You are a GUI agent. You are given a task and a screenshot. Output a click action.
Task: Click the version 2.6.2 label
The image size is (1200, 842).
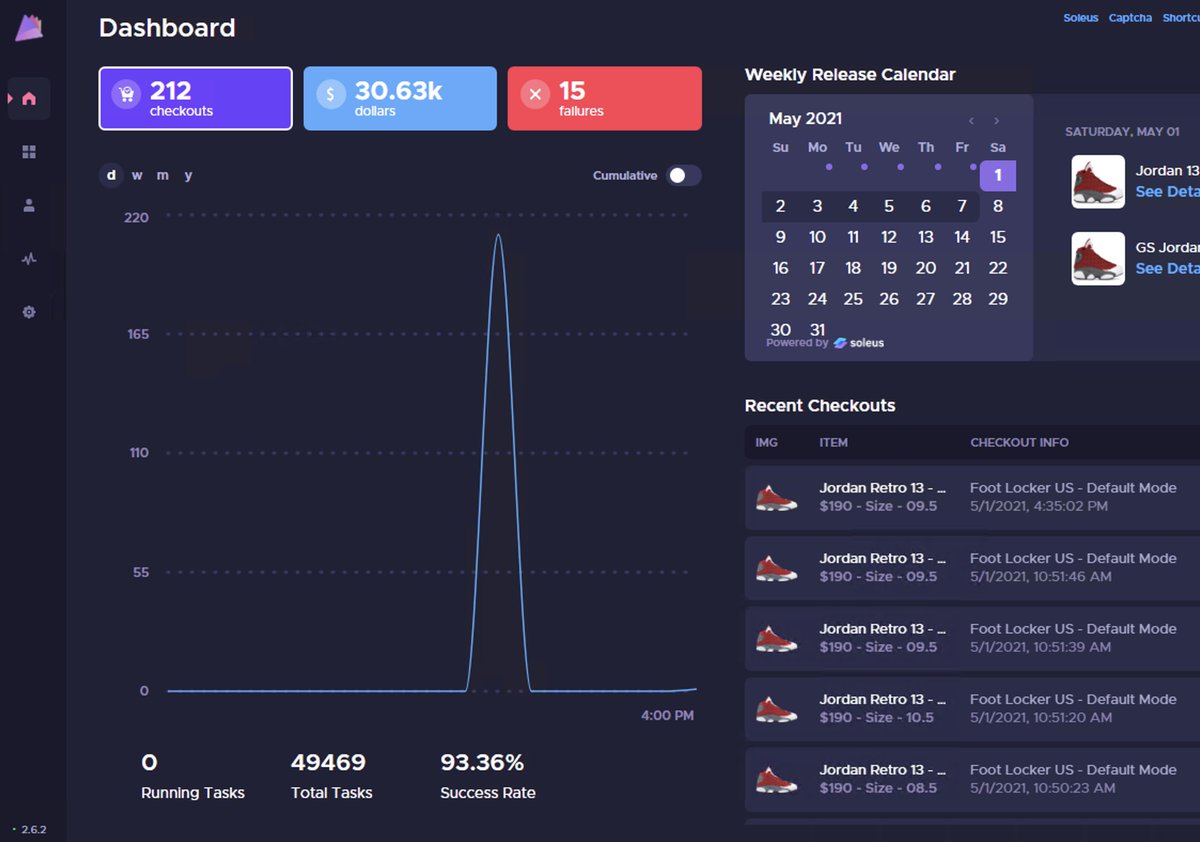34,830
